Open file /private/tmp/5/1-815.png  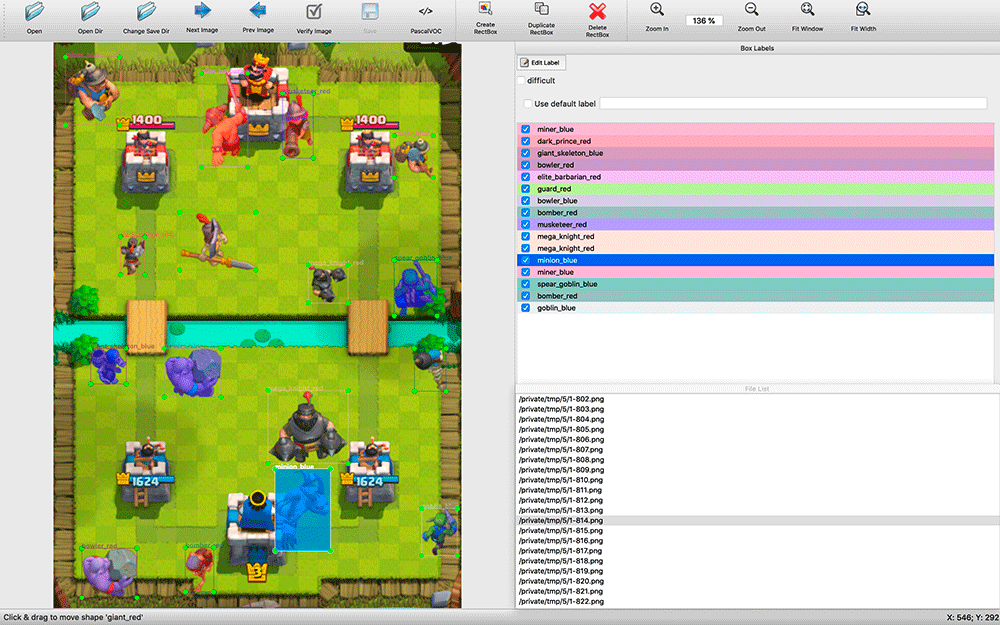561,530
